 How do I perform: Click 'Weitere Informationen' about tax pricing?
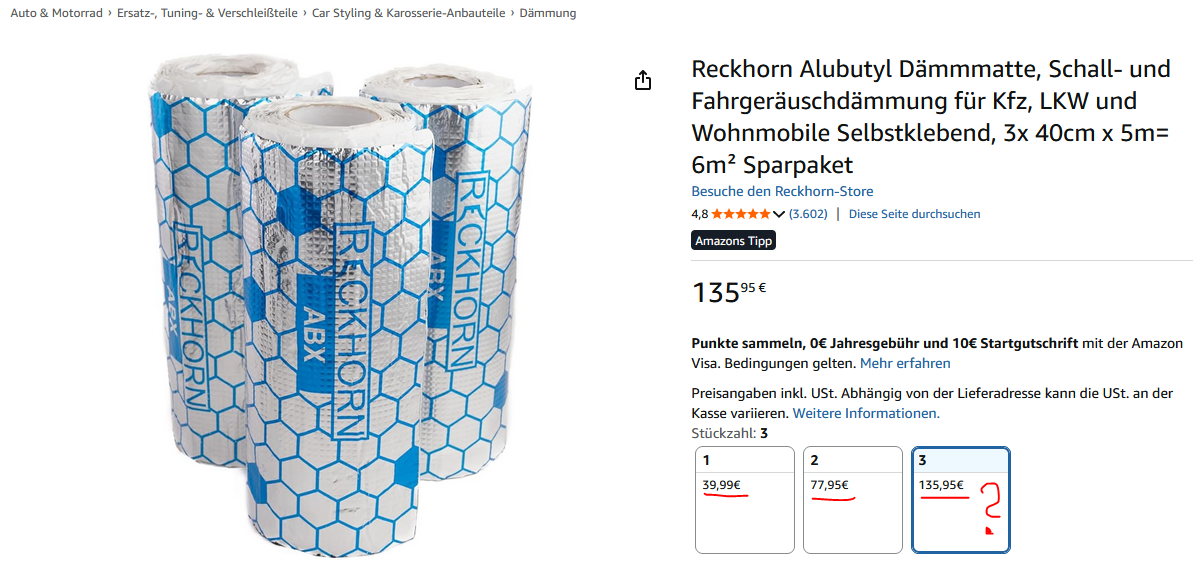(866, 413)
